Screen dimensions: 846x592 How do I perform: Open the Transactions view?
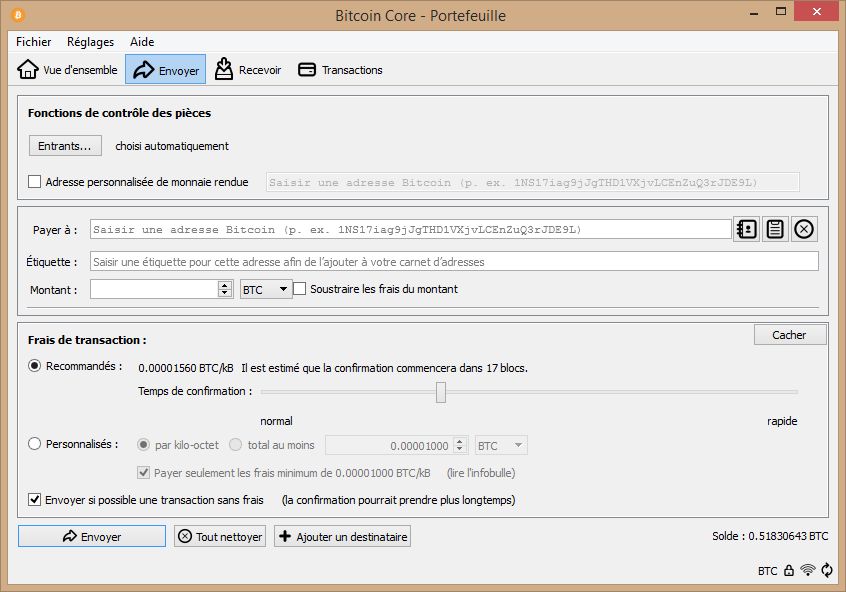pyautogui.click(x=340, y=70)
